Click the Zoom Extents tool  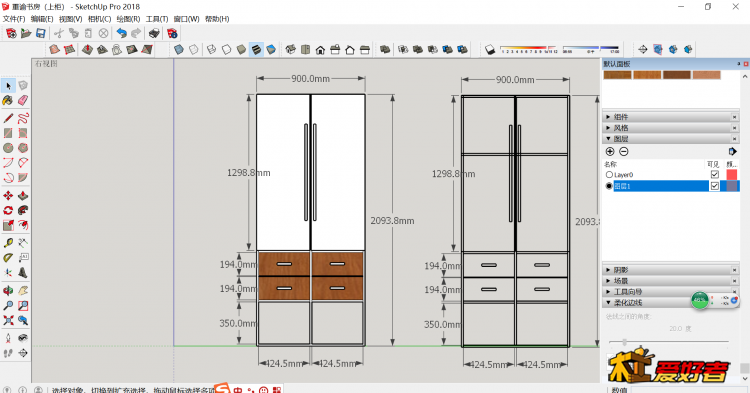click(x=8, y=320)
